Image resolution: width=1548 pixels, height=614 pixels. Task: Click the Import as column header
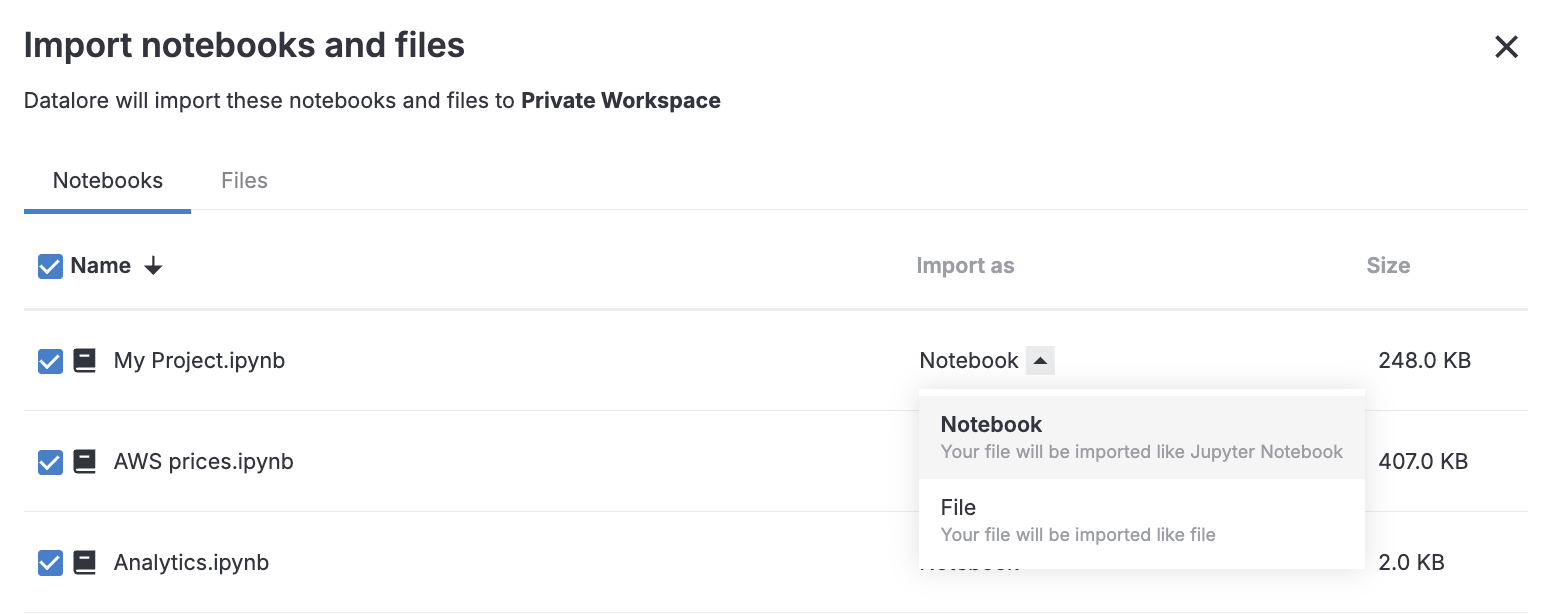[x=965, y=265]
